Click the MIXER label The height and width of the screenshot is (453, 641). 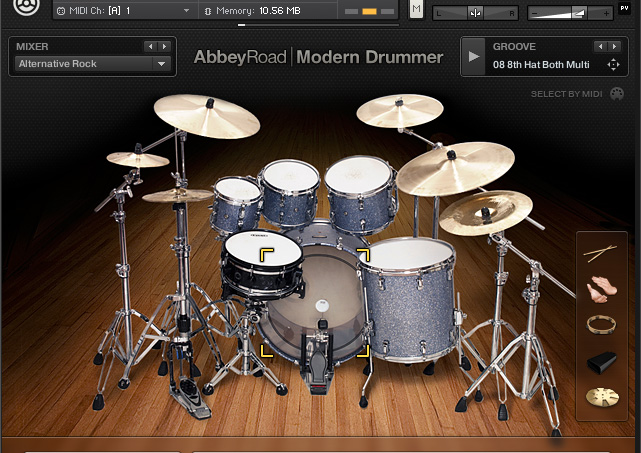(x=32, y=47)
